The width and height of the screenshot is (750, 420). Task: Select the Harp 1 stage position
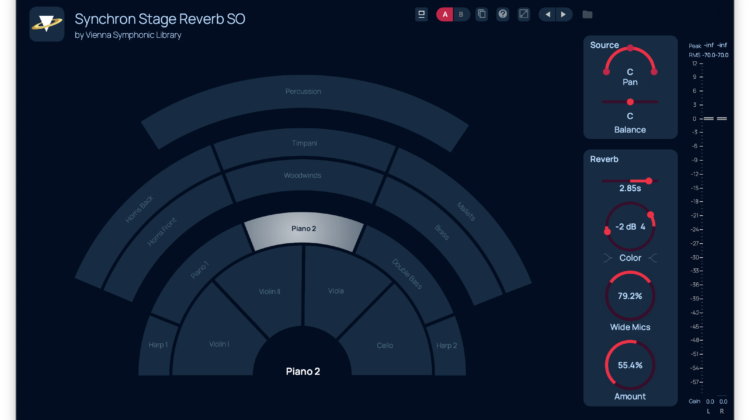[158, 344]
